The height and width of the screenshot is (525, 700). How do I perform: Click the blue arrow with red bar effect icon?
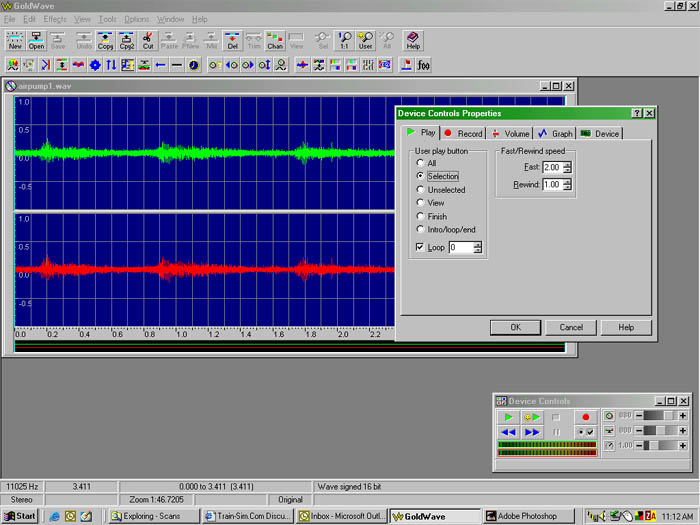[x=46, y=65]
